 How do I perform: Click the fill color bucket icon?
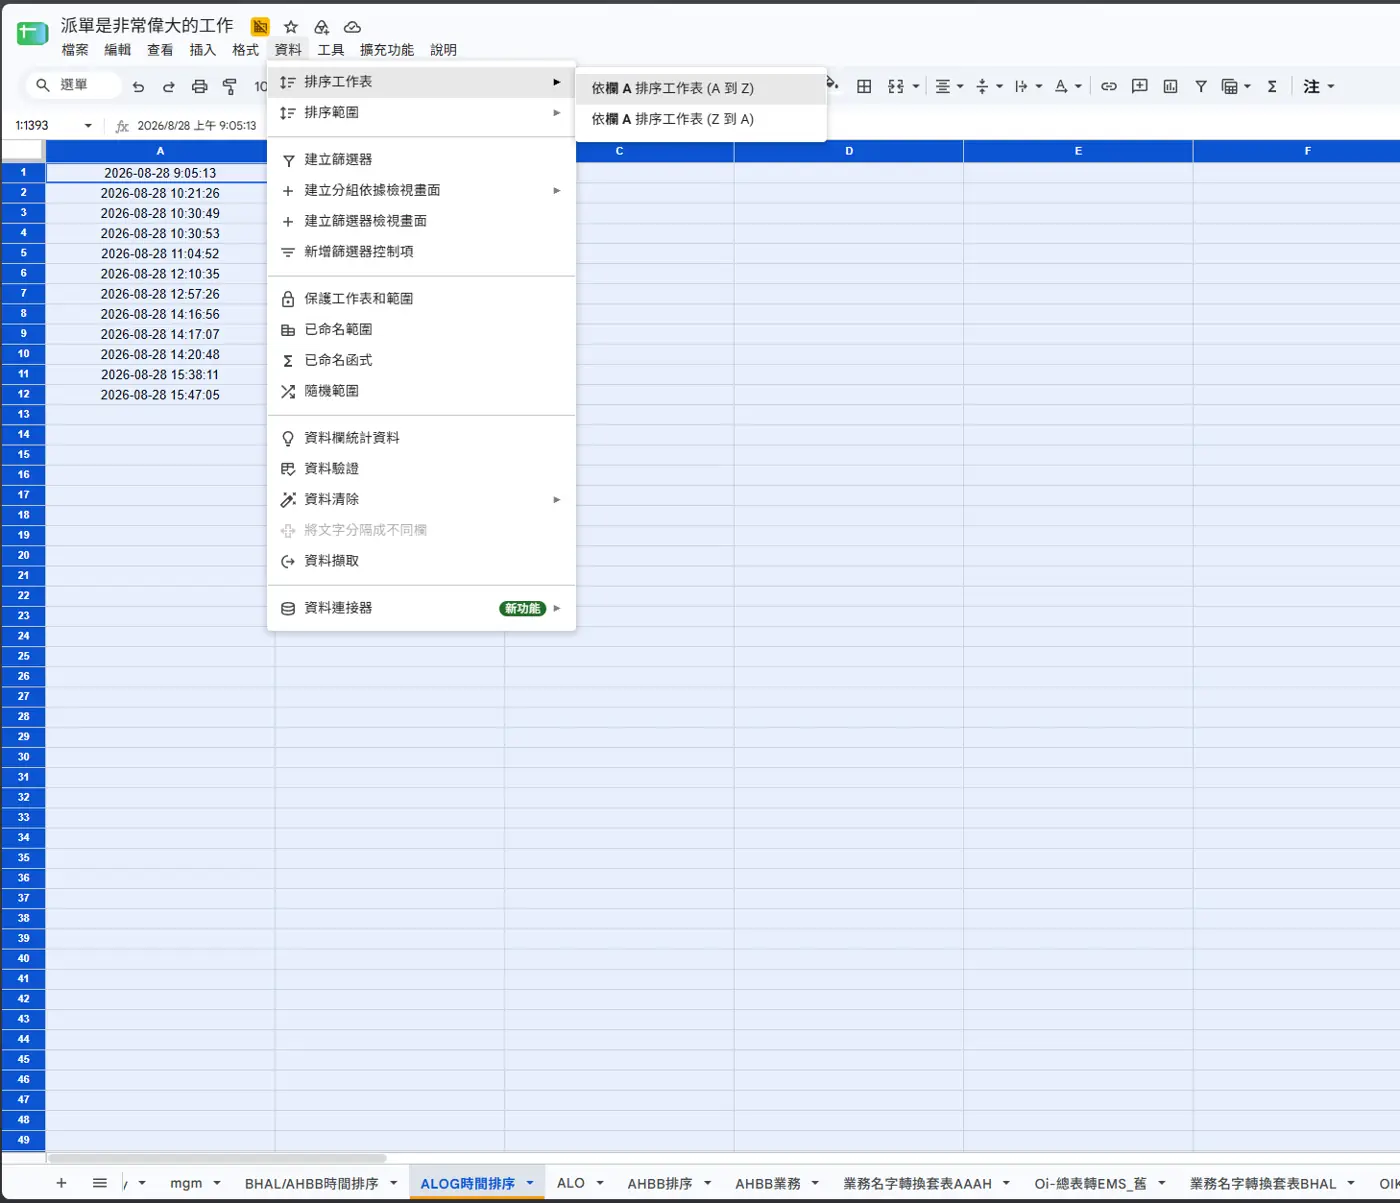click(832, 84)
